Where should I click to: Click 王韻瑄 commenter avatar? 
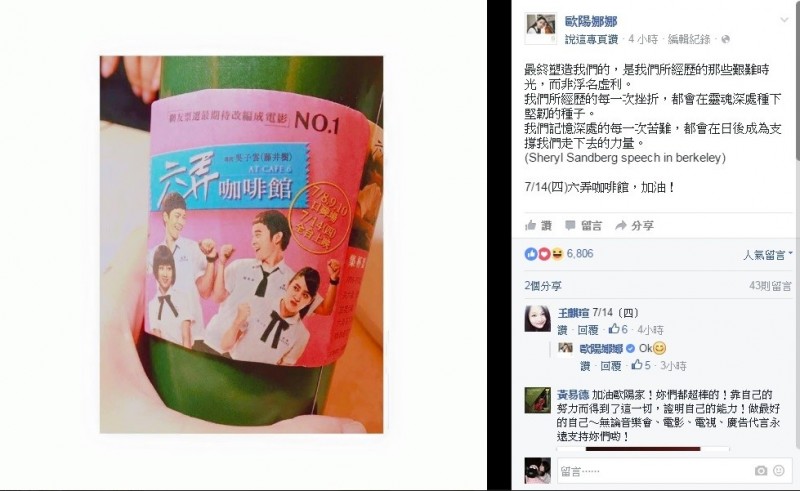(538, 318)
